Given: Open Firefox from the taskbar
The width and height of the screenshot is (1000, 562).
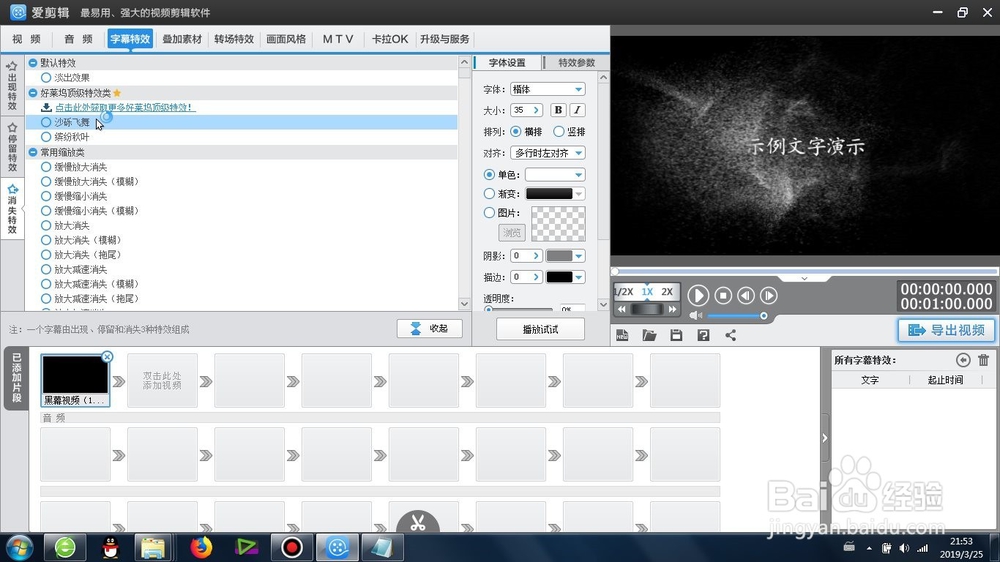Looking at the screenshot, I should pyautogui.click(x=201, y=547).
